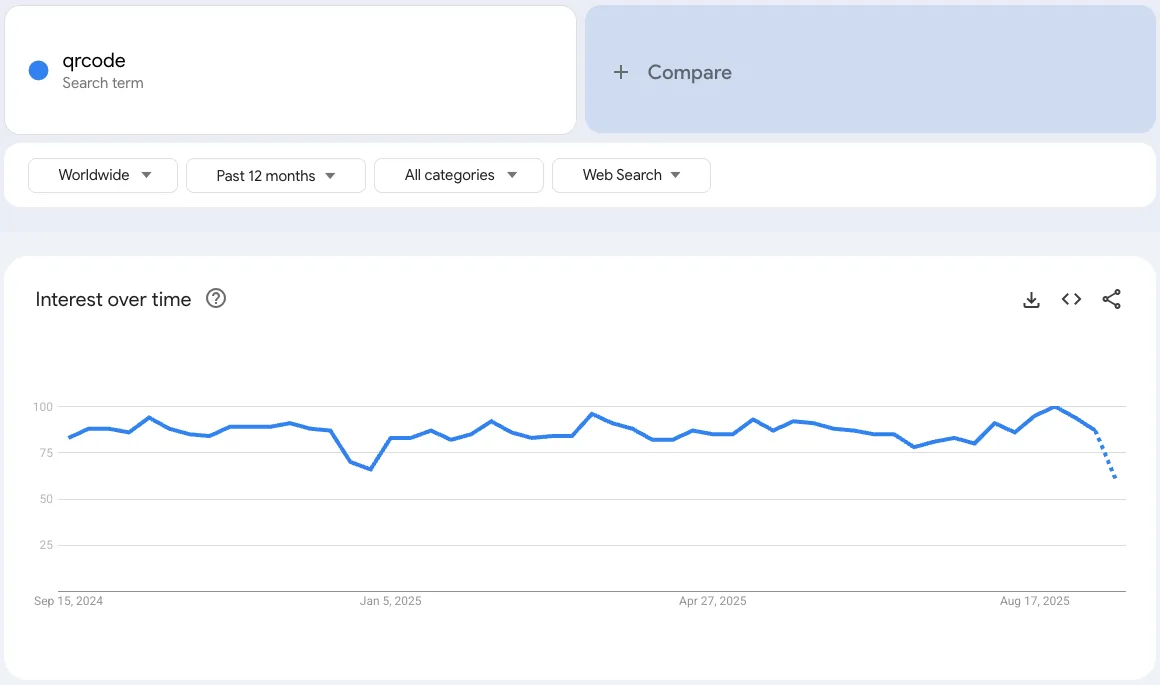Click the Sep 15, 2024 axis label
The width and height of the screenshot is (1160, 685).
point(68,601)
